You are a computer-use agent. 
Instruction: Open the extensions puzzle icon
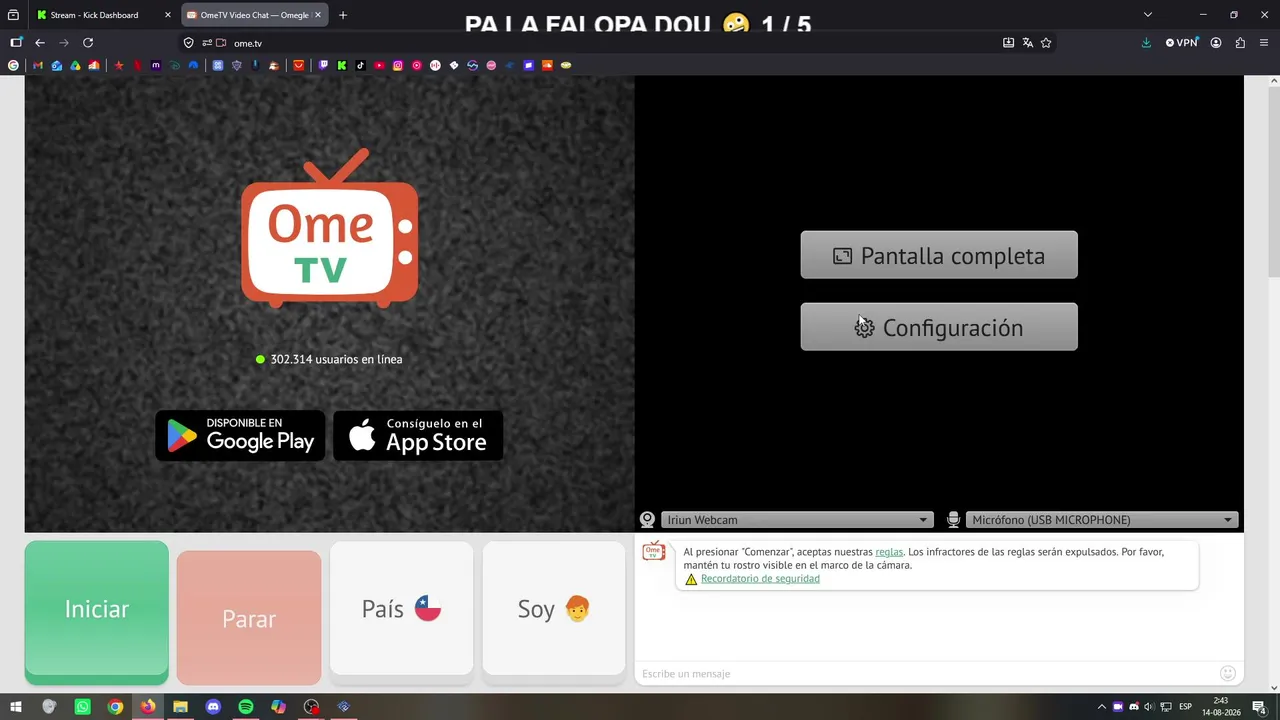(x=1240, y=43)
